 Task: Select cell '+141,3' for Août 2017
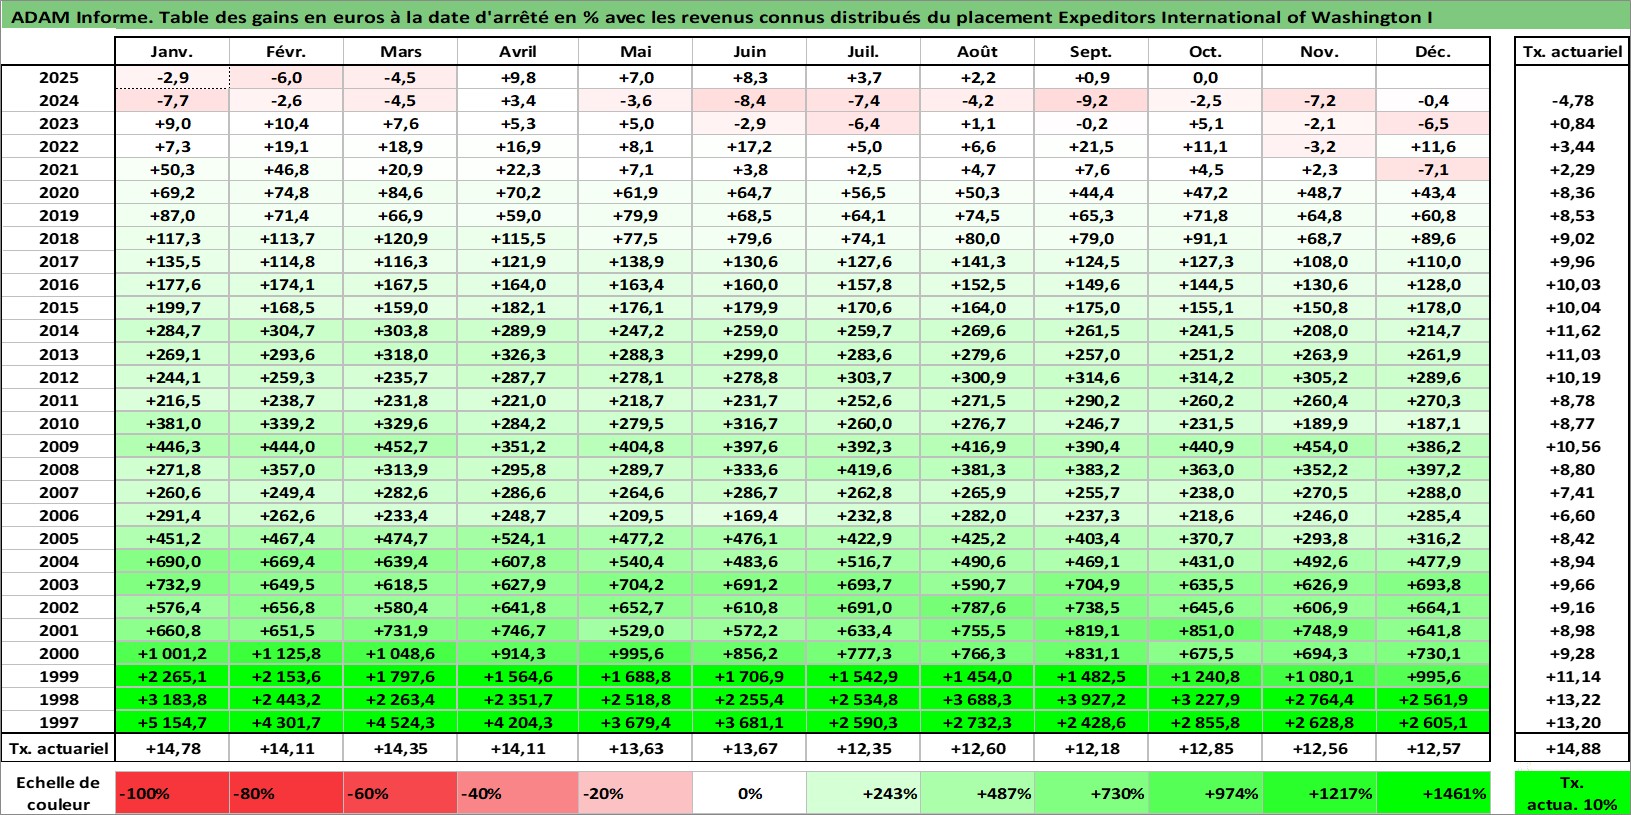click(977, 261)
